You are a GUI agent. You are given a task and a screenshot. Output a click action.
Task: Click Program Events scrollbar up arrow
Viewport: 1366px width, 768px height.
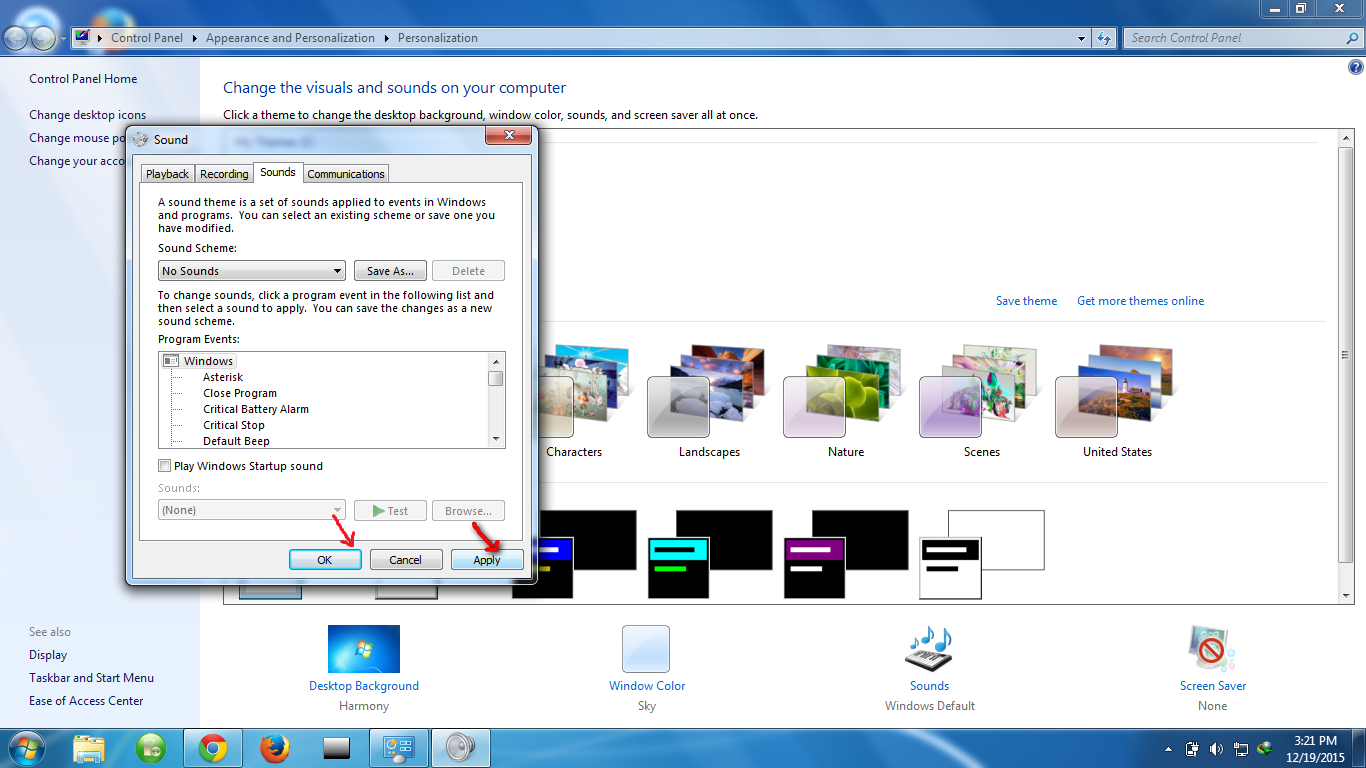pyautogui.click(x=495, y=361)
